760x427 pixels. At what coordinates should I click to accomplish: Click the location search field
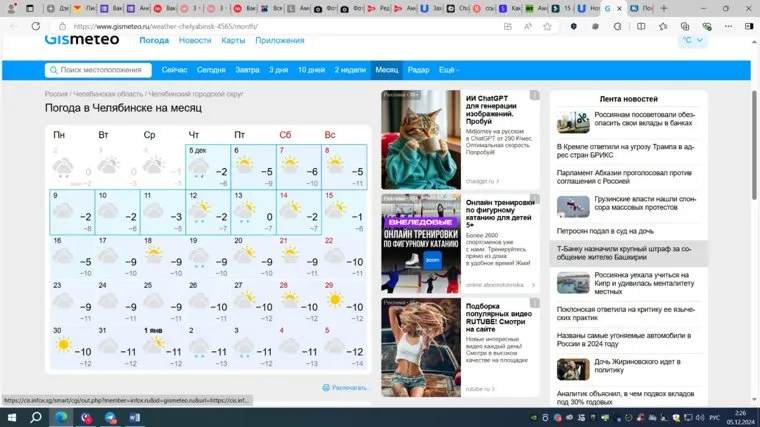[x=100, y=70]
